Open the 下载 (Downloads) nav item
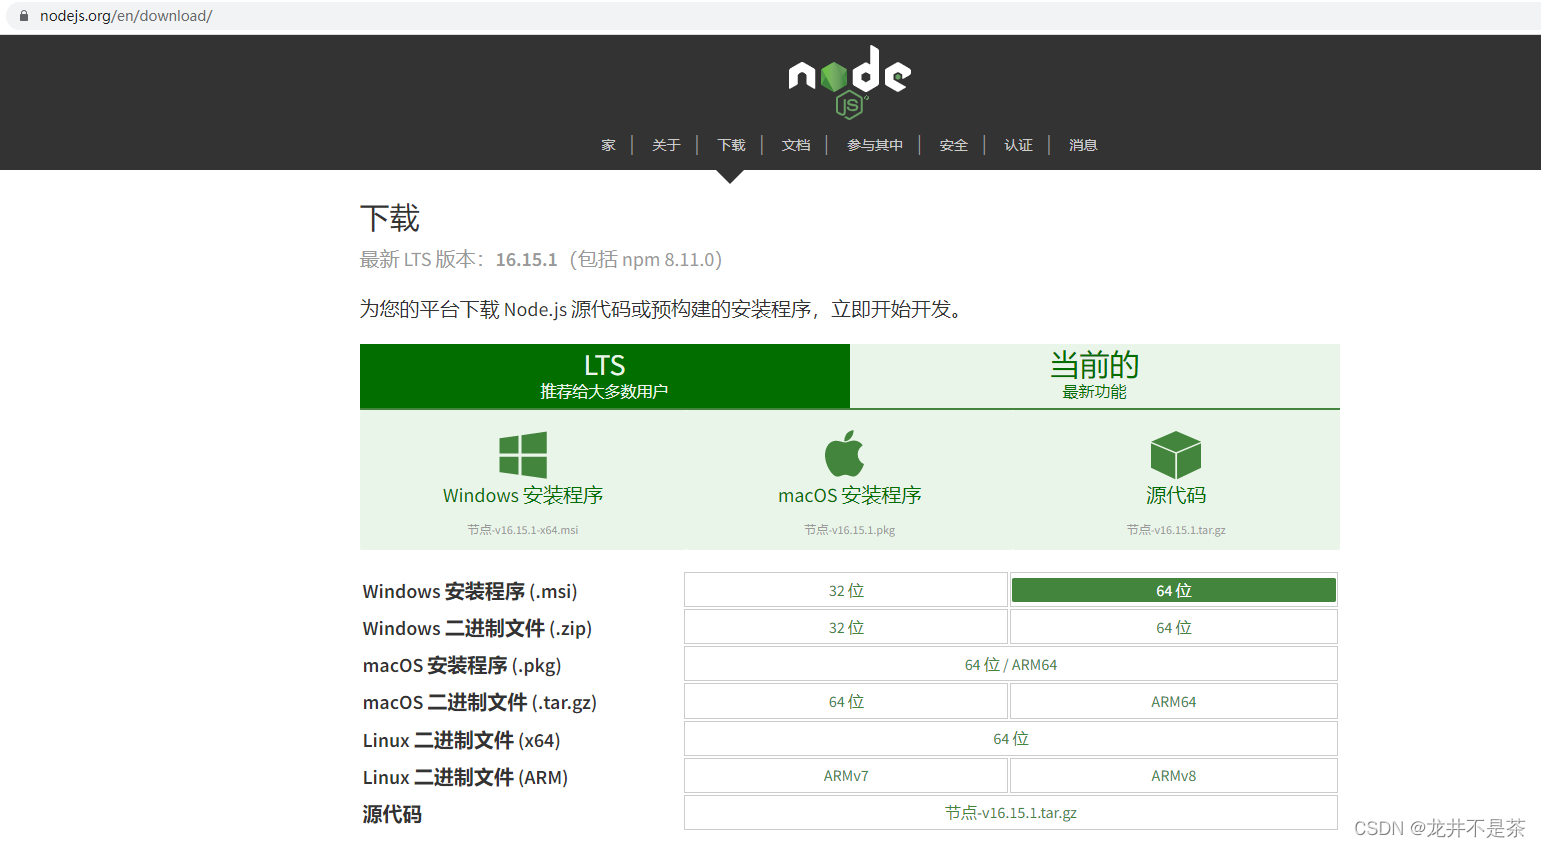This screenshot has width=1541, height=848. coord(731,145)
